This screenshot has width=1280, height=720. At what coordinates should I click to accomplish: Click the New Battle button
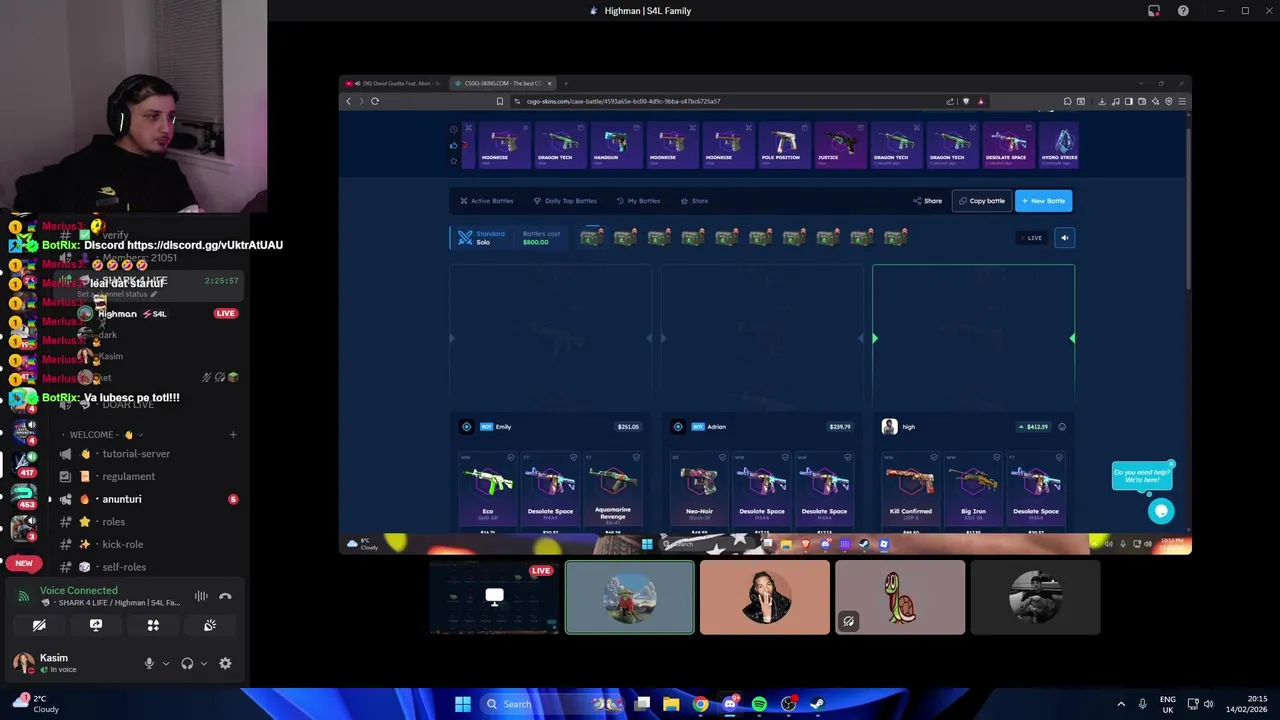(x=1044, y=201)
